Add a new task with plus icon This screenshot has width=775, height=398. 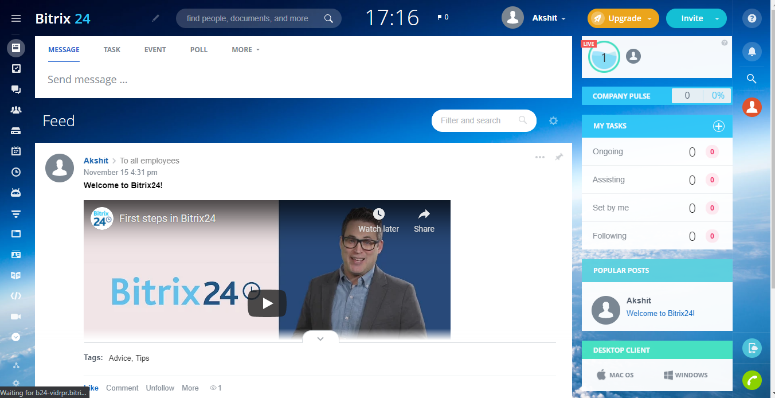point(718,126)
